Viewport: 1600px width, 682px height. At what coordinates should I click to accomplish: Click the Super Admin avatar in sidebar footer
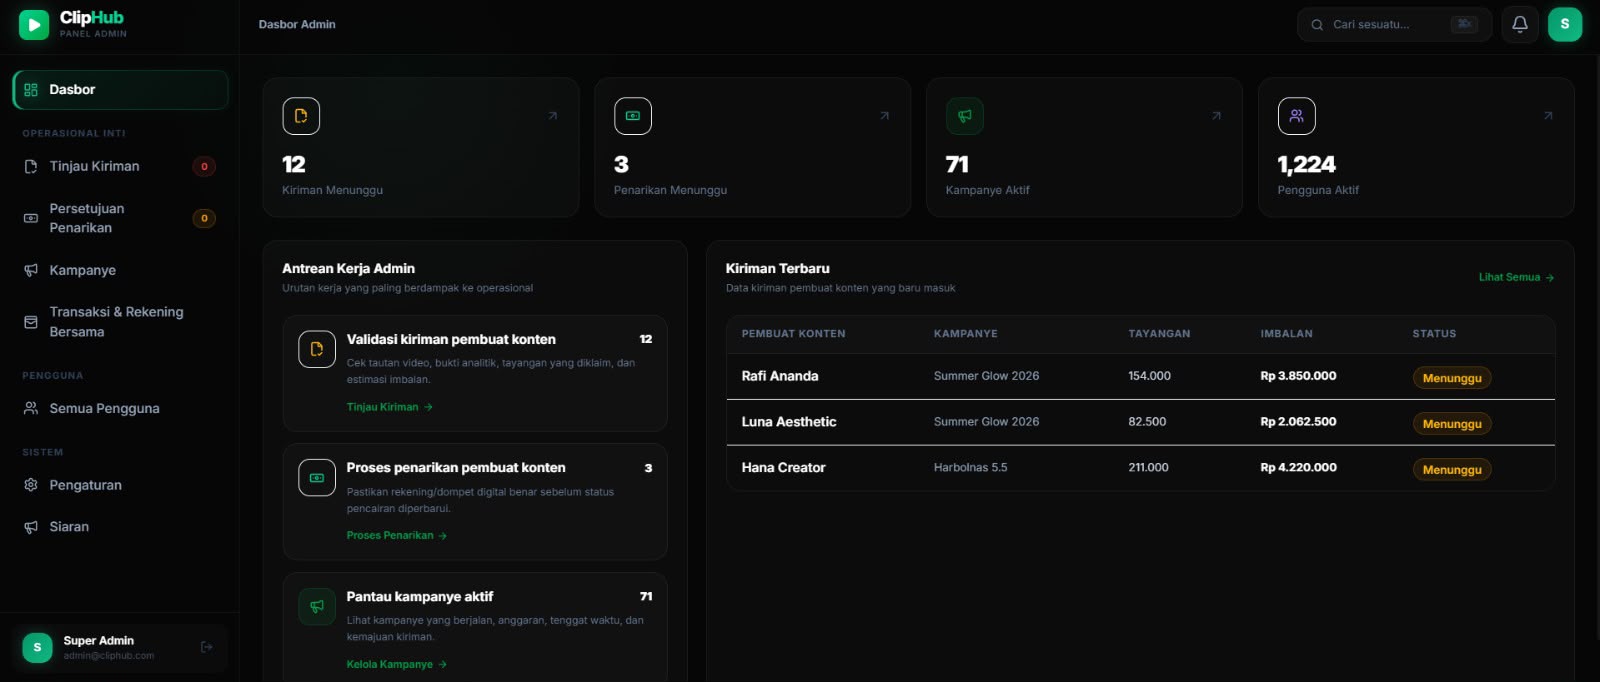pyautogui.click(x=37, y=647)
